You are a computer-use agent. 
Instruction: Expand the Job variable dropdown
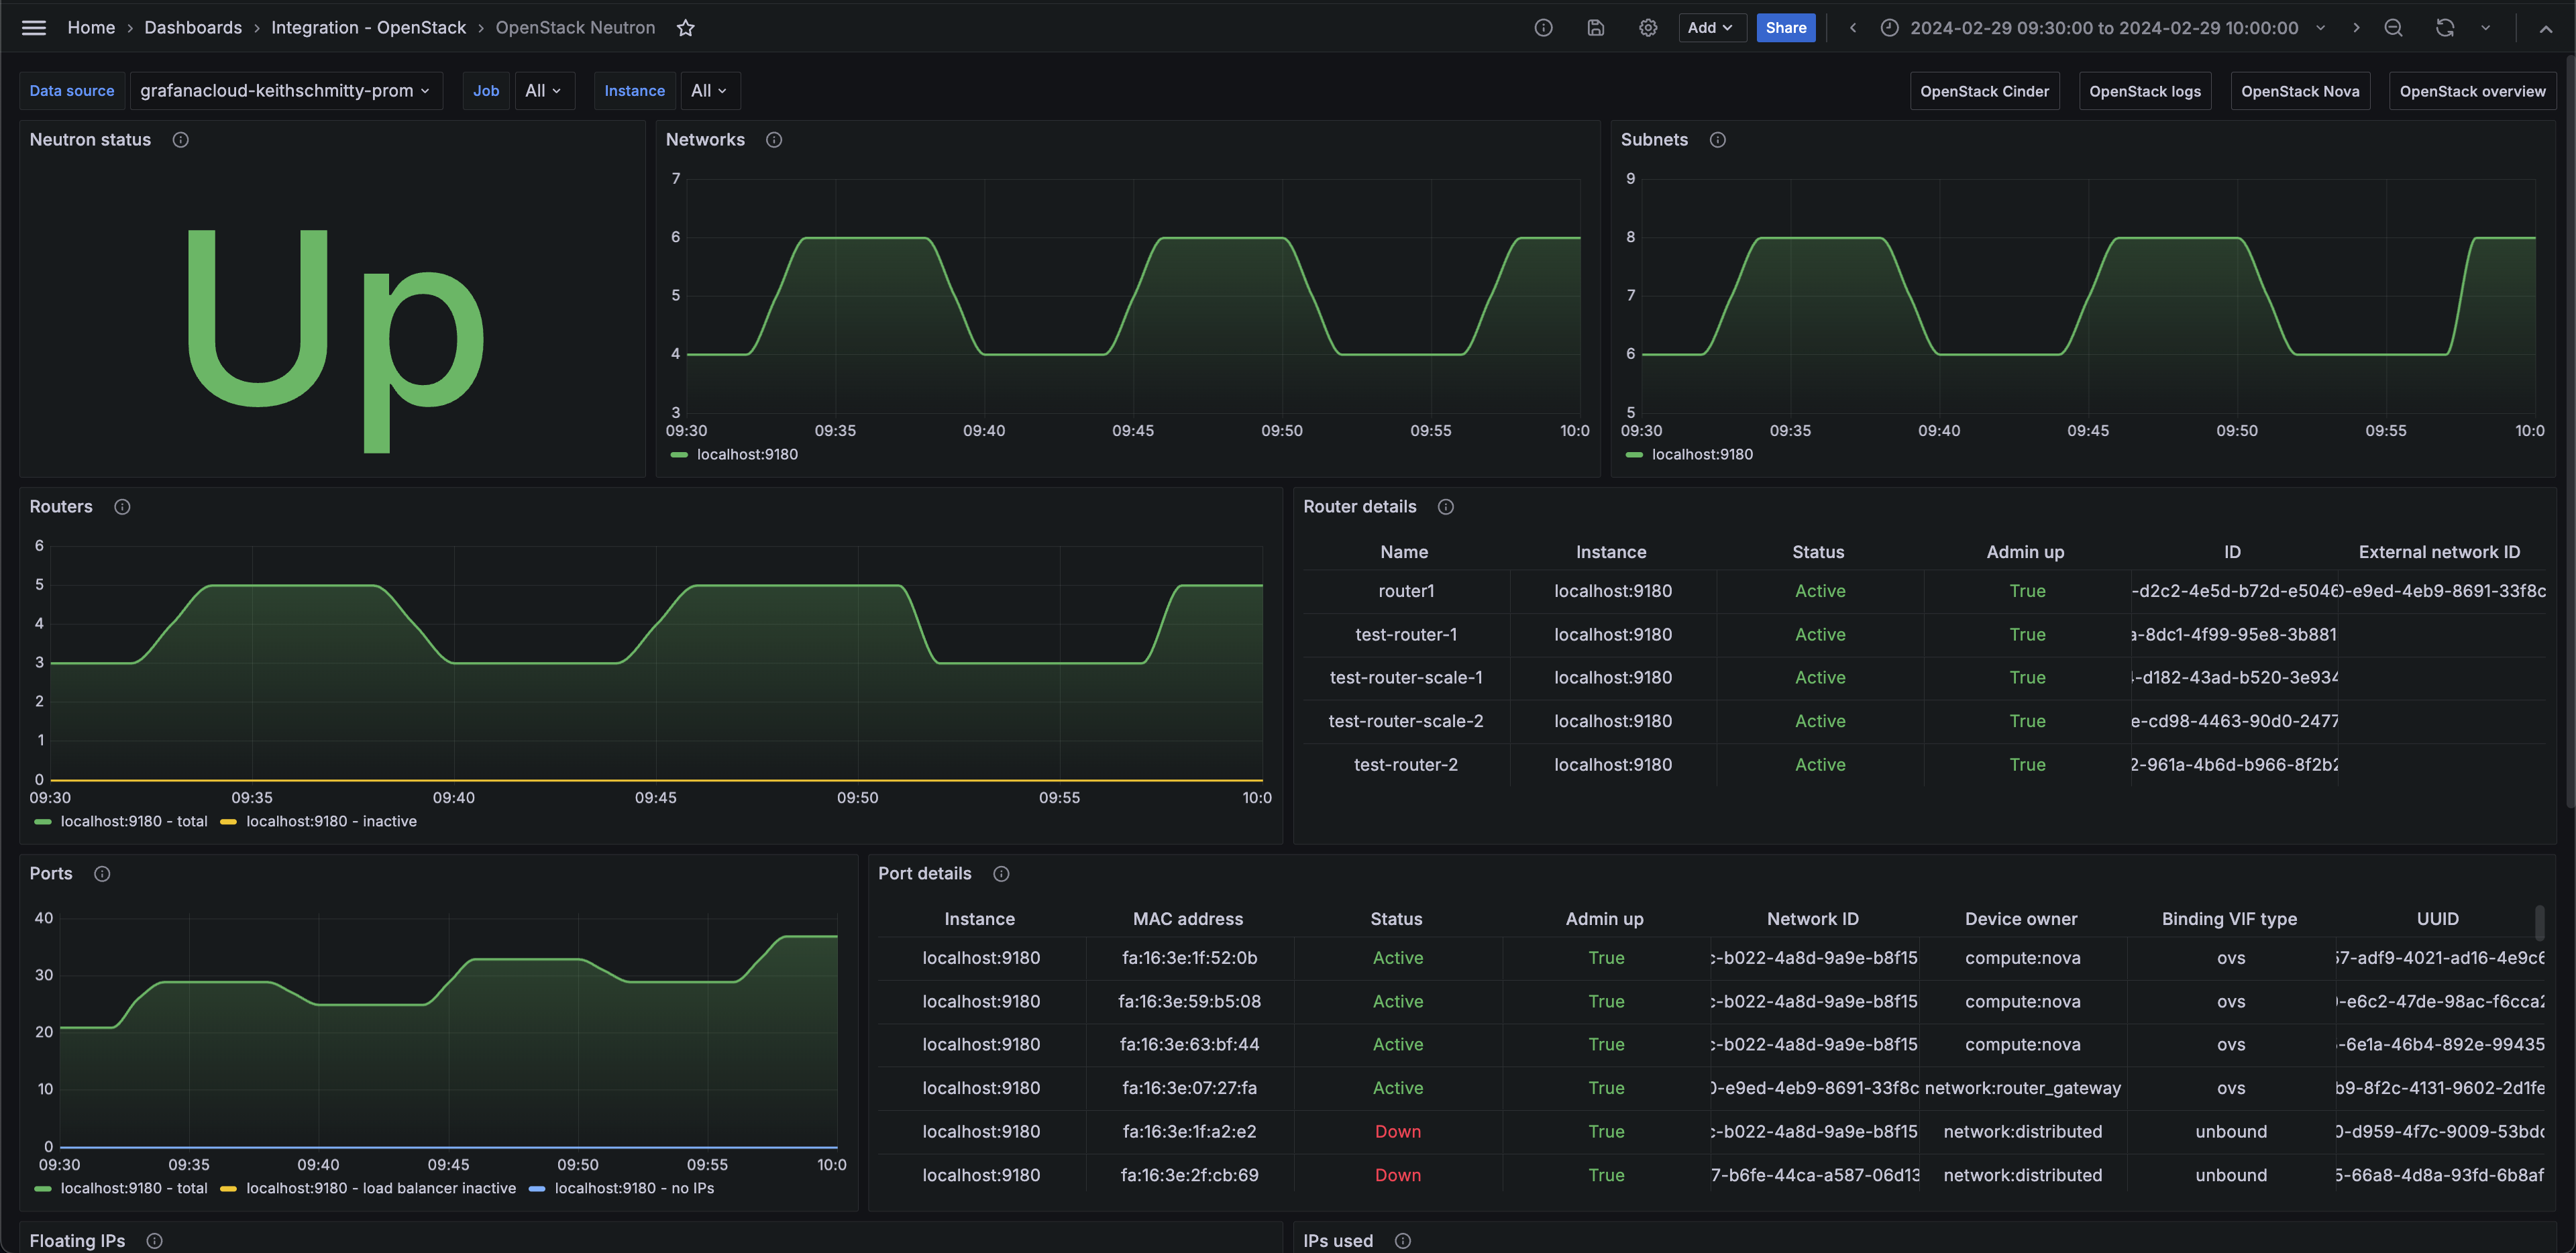(543, 91)
